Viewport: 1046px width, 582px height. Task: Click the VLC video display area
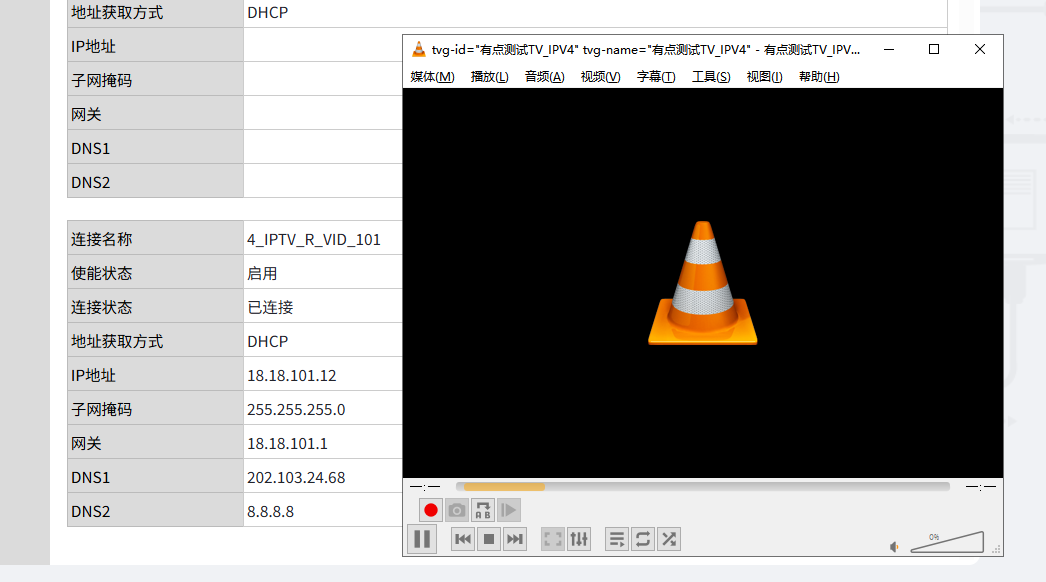coord(702,282)
